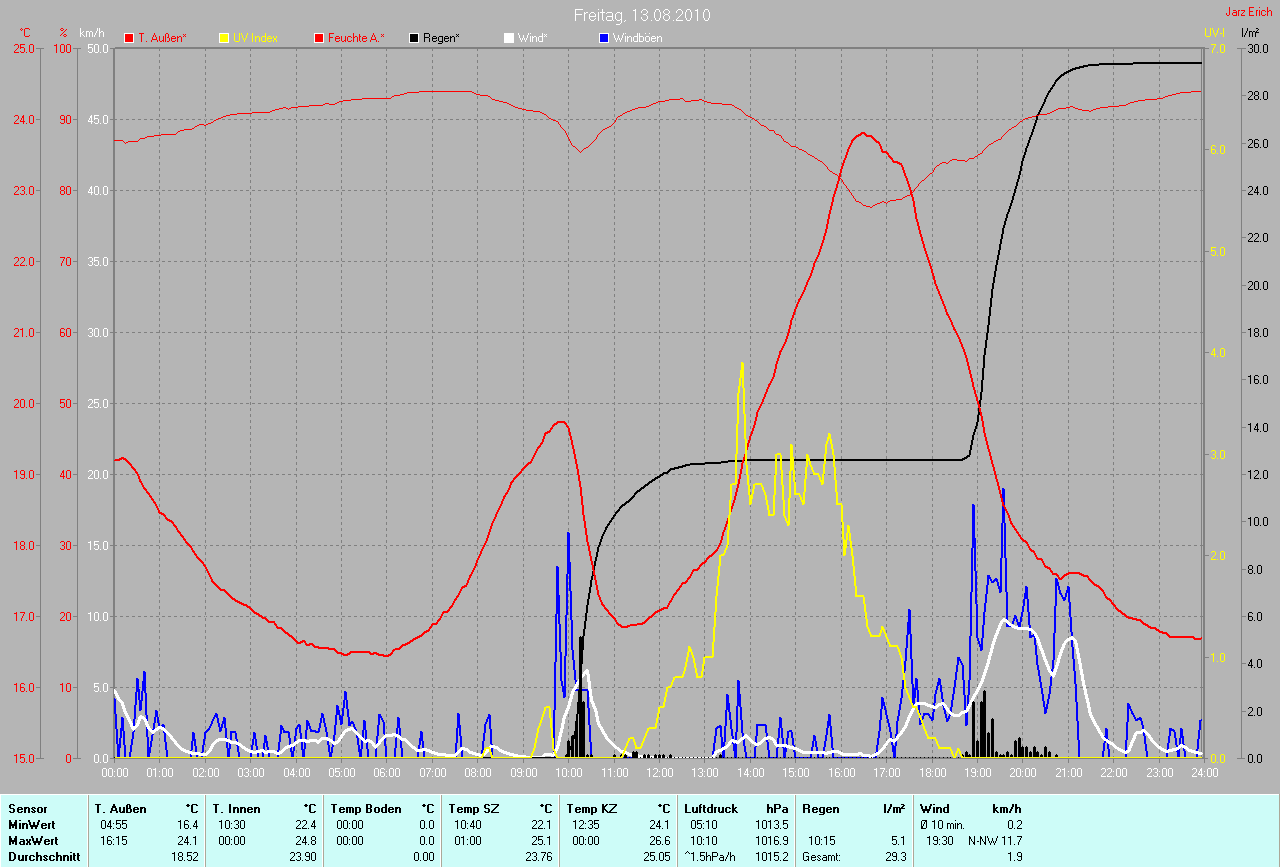1280x867 pixels.
Task: Click the Temp Boden column header
Action: pos(365,808)
